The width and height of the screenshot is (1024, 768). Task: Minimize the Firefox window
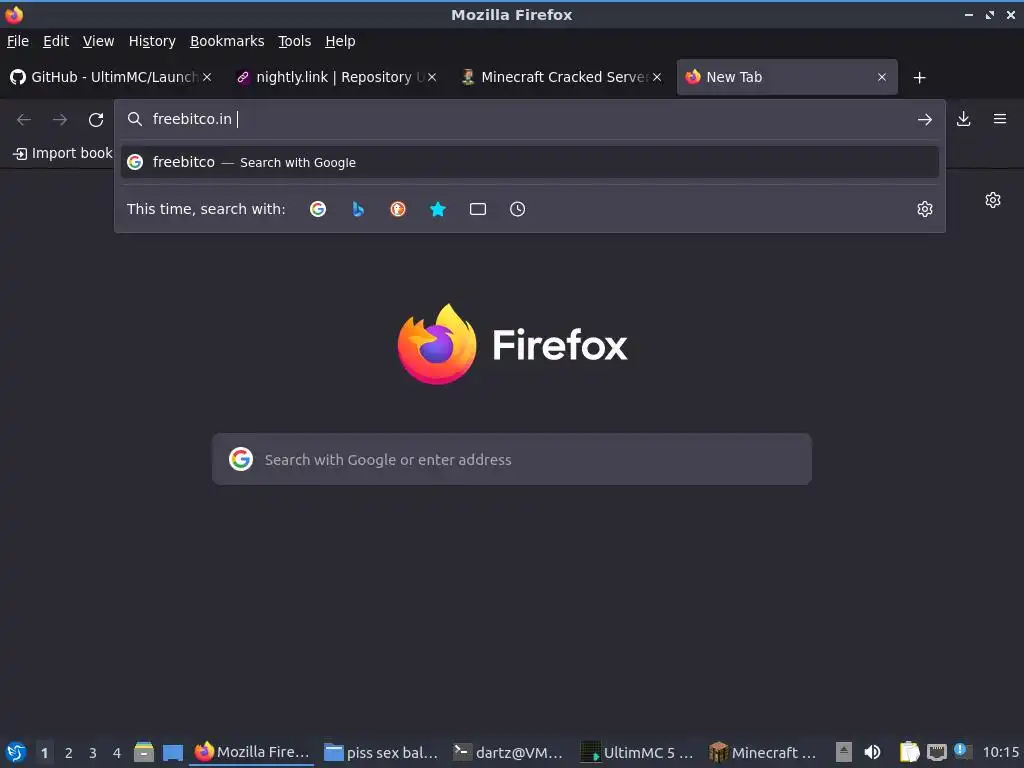(x=968, y=14)
